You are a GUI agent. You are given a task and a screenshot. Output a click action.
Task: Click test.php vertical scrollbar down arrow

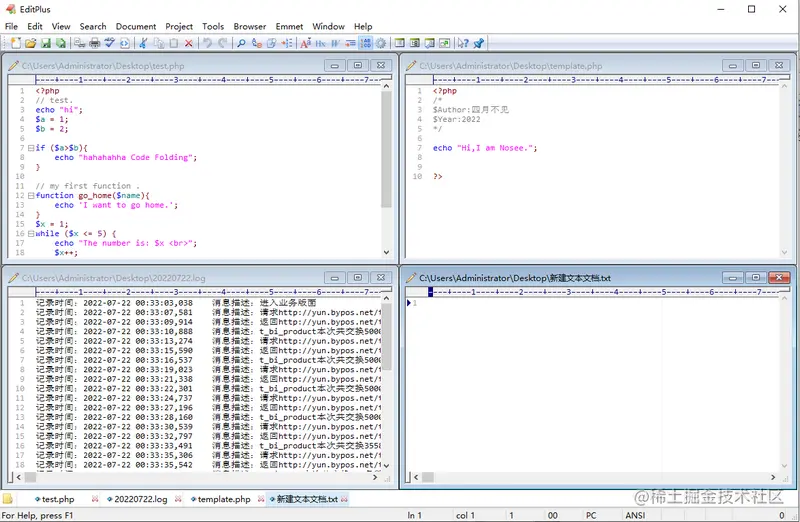(x=386, y=252)
